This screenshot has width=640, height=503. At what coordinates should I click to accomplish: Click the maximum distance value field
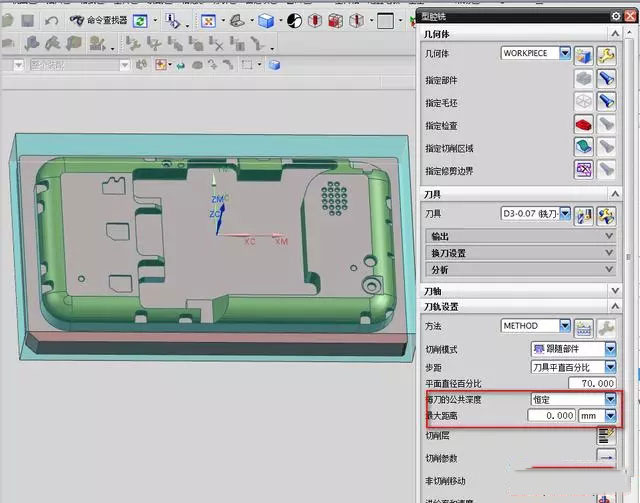[x=552, y=414]
